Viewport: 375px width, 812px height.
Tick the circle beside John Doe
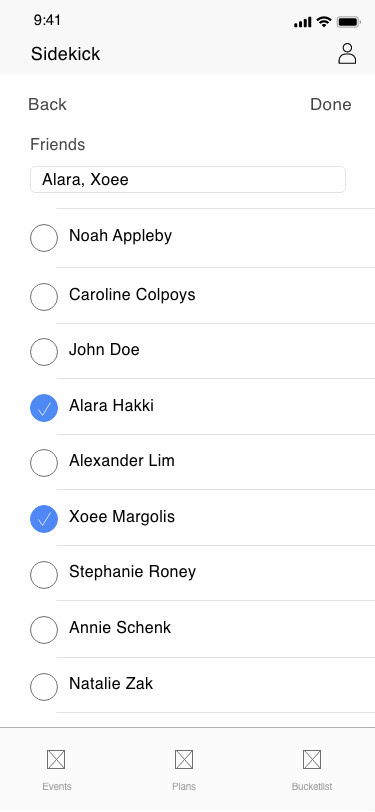point(44,352)
